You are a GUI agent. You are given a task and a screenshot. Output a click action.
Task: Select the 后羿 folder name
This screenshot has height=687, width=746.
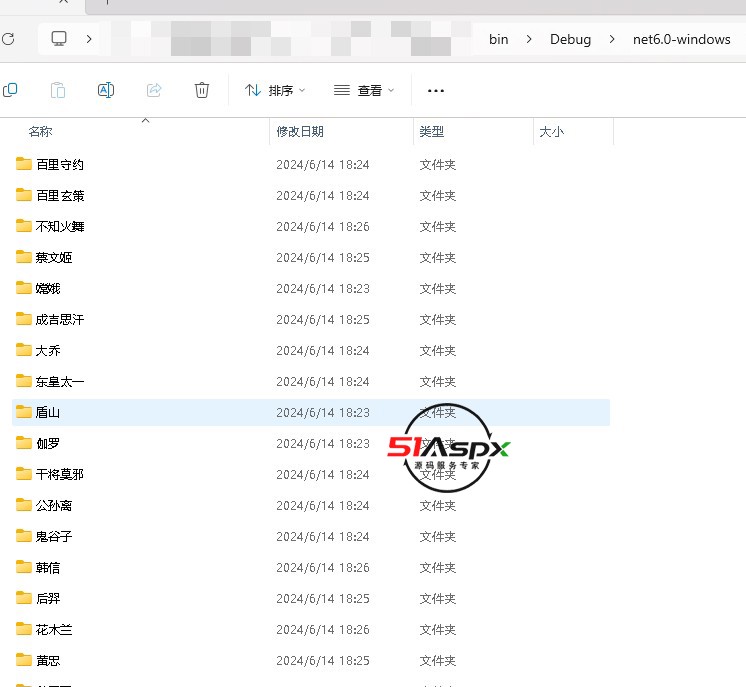48,599
